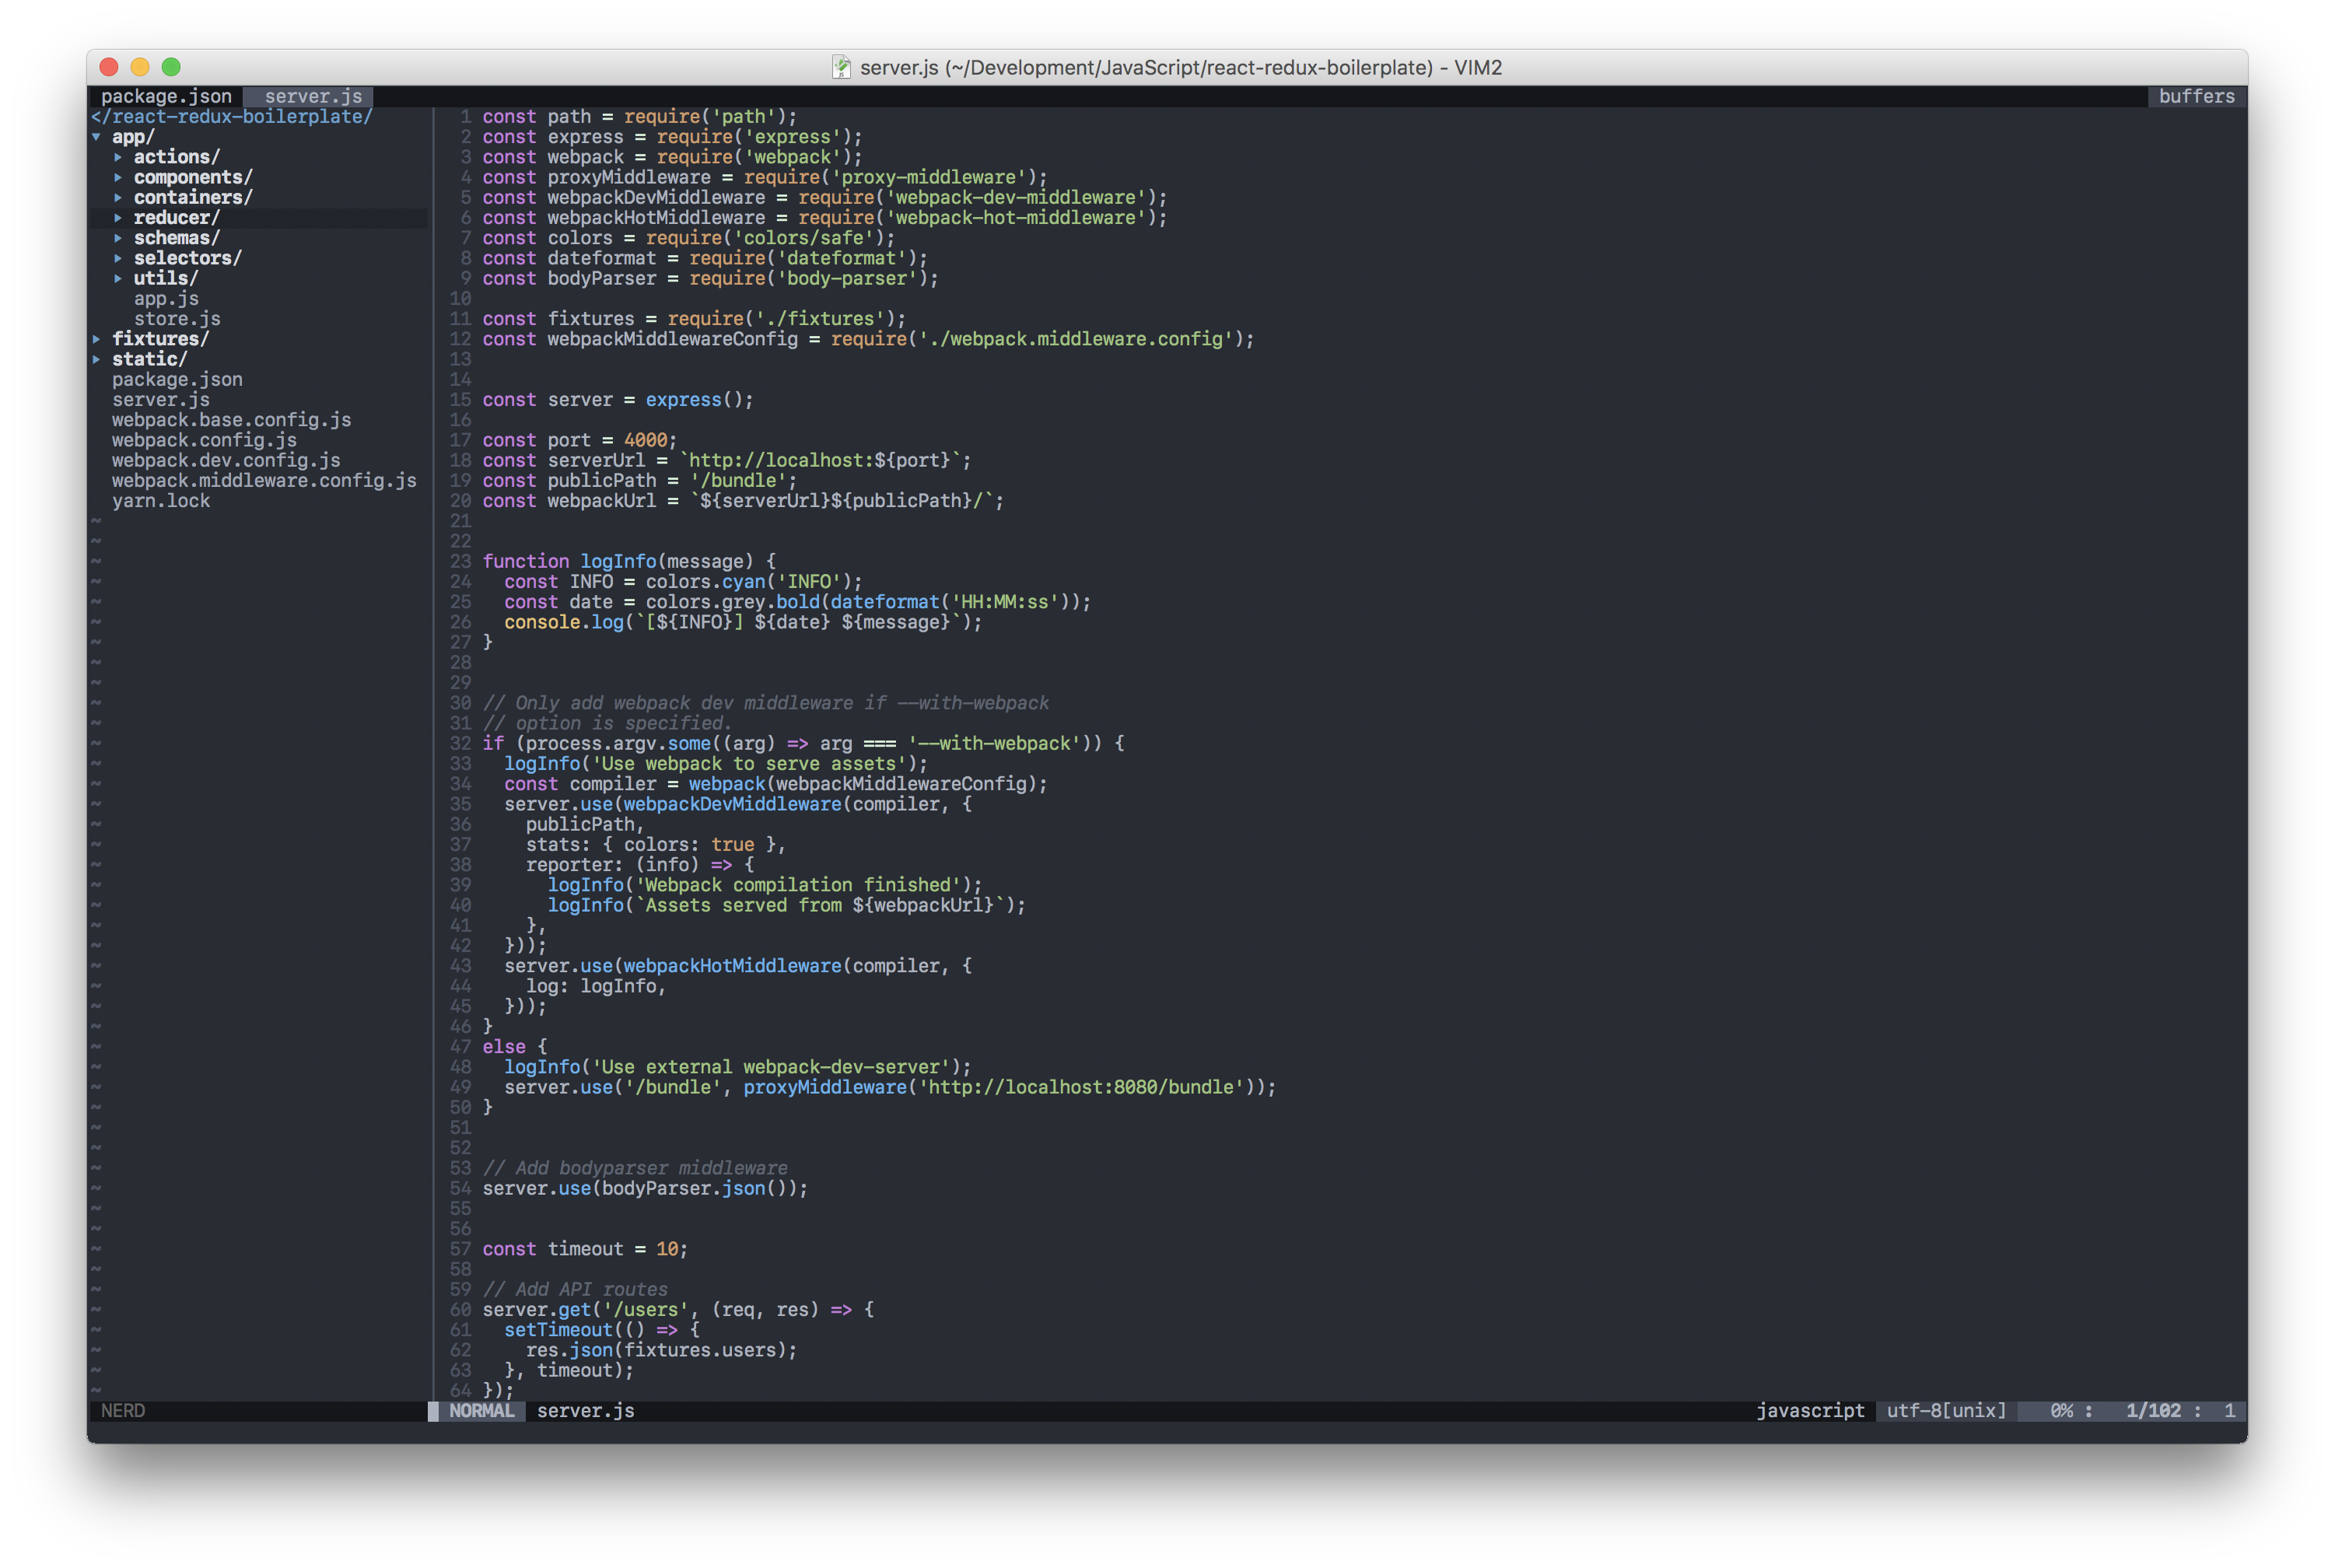Select the server.js buffer tab

(x=313, y=96)
